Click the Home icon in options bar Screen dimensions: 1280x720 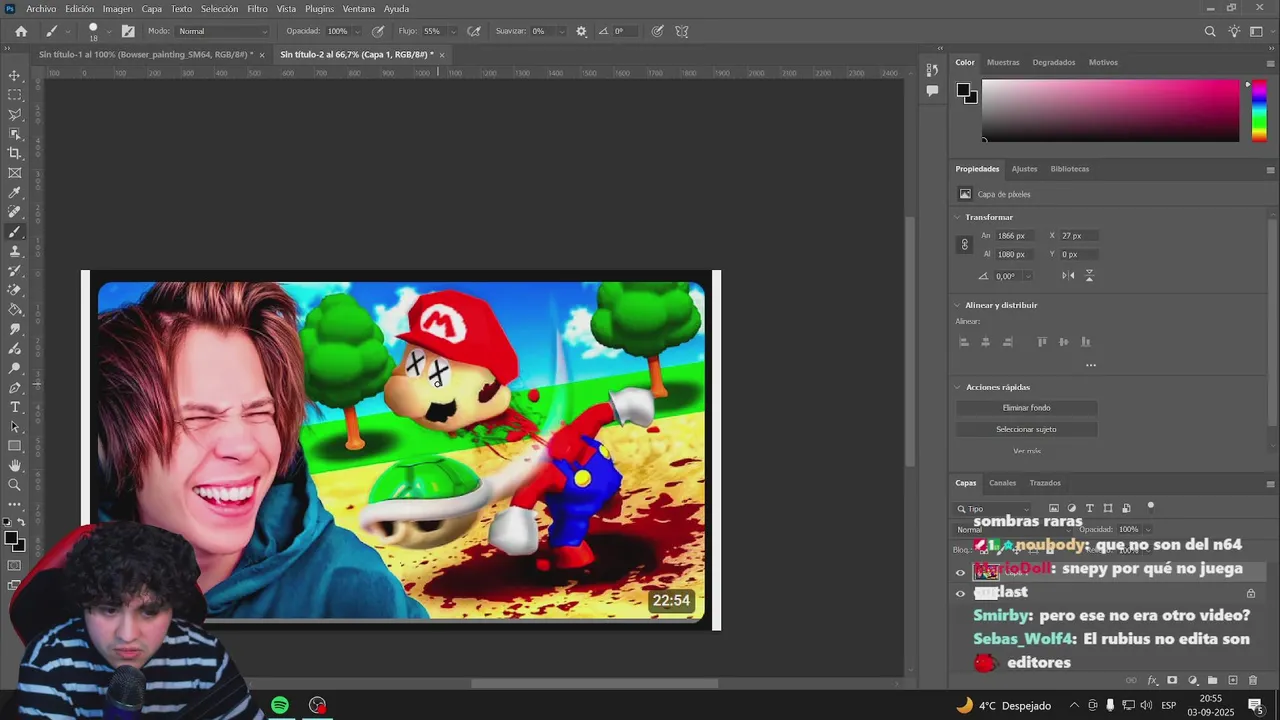tap(21, 31)
